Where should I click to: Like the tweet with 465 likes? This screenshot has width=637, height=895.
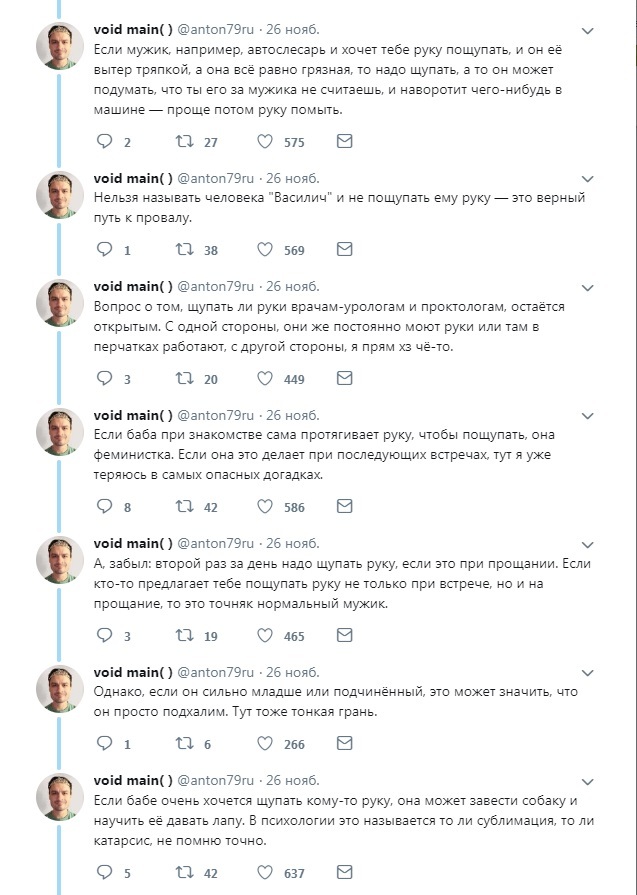(x=265, y=635)
